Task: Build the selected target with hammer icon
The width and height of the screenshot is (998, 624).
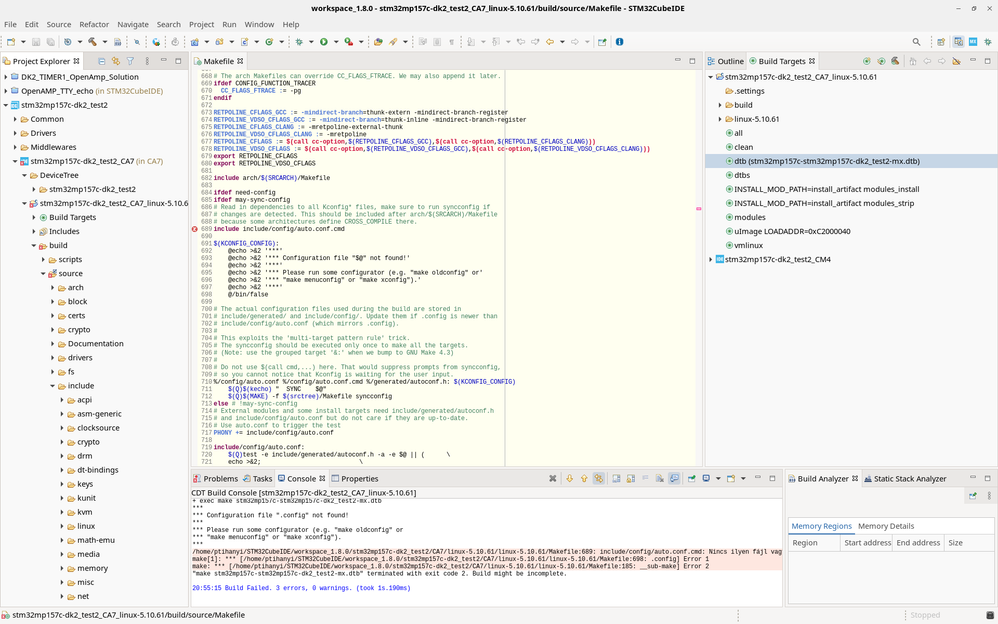Action: pos(896,61)
